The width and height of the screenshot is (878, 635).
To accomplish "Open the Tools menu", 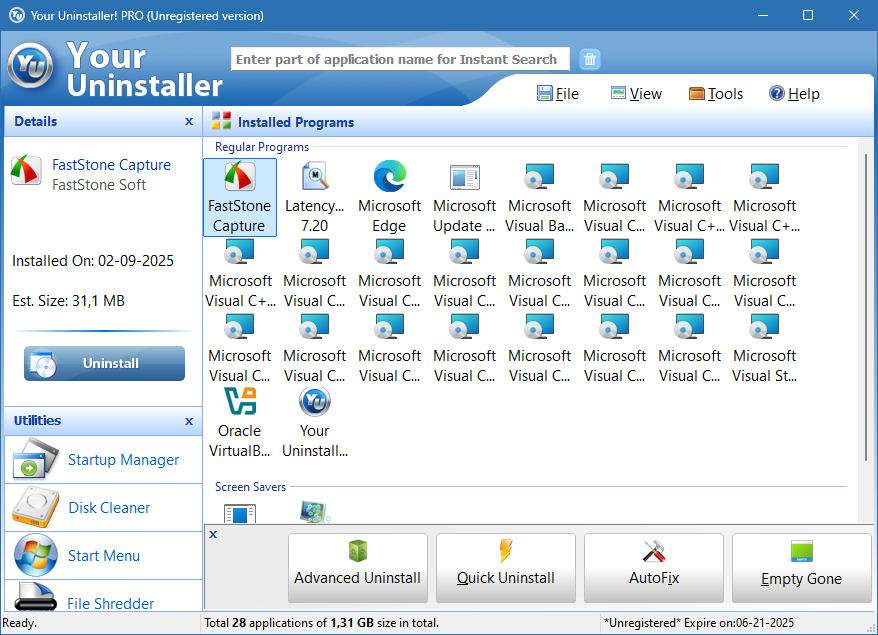I will (x=716, y=94).
